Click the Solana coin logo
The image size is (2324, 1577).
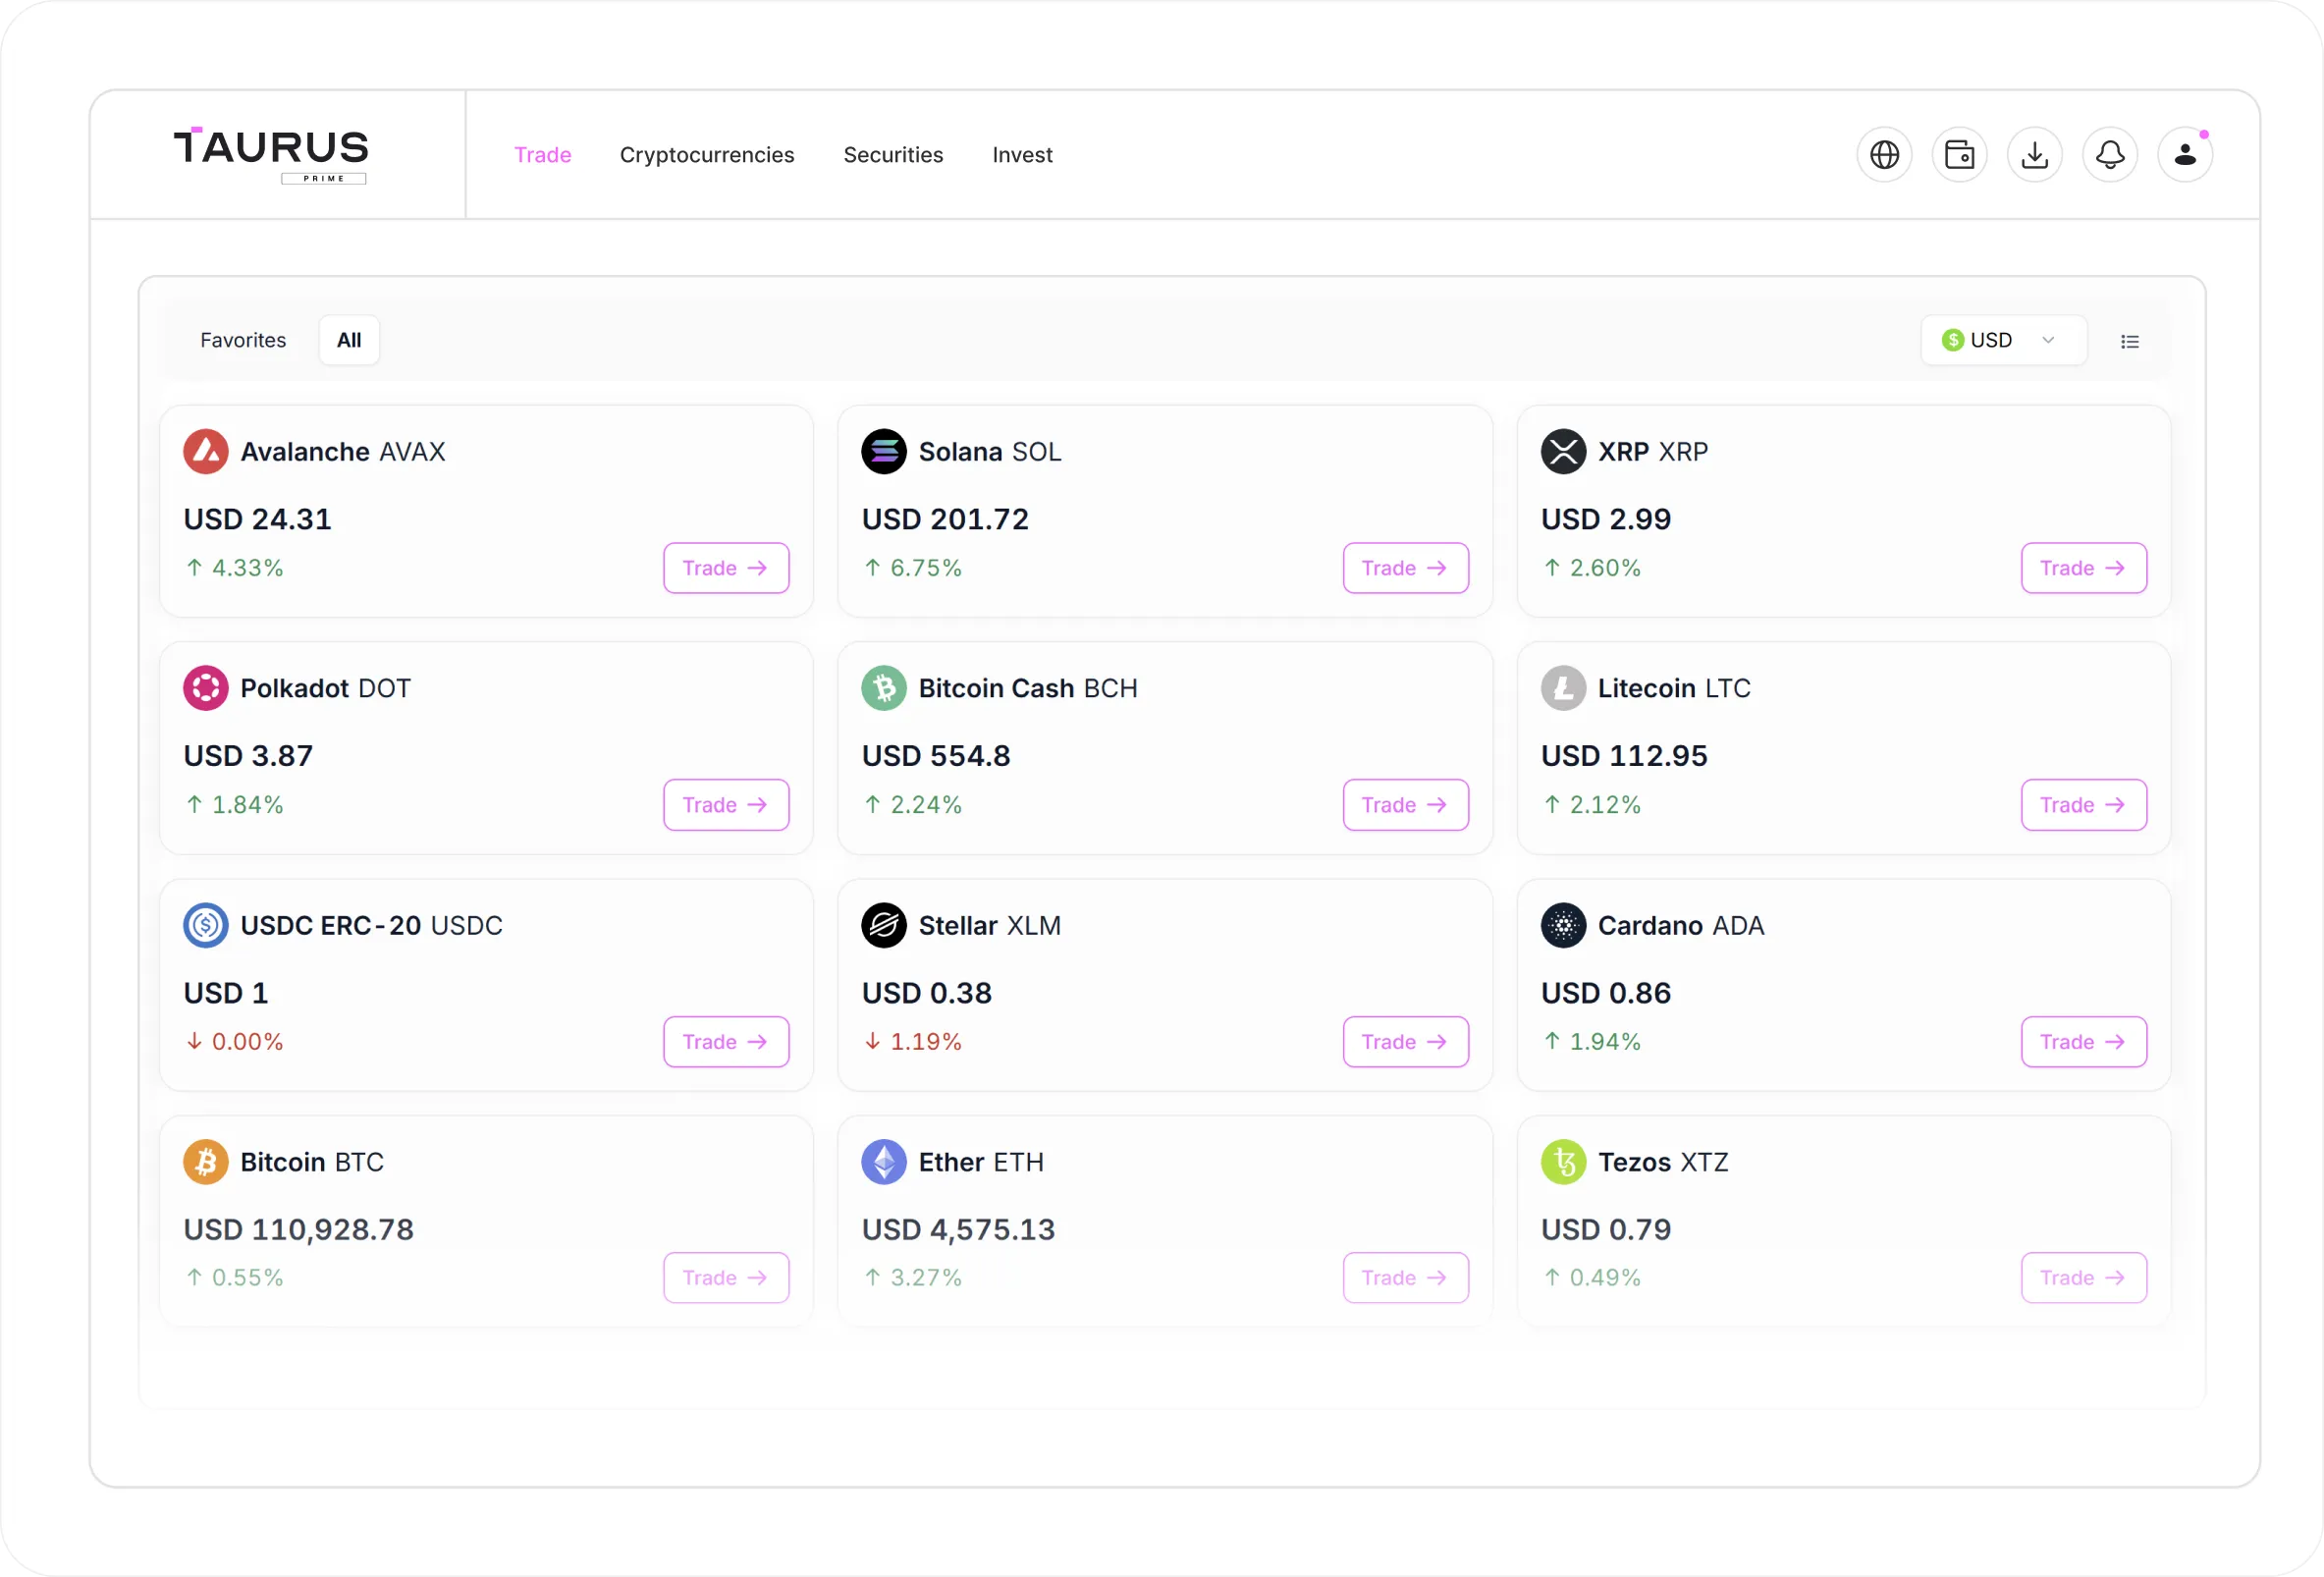tap(884, 452)
